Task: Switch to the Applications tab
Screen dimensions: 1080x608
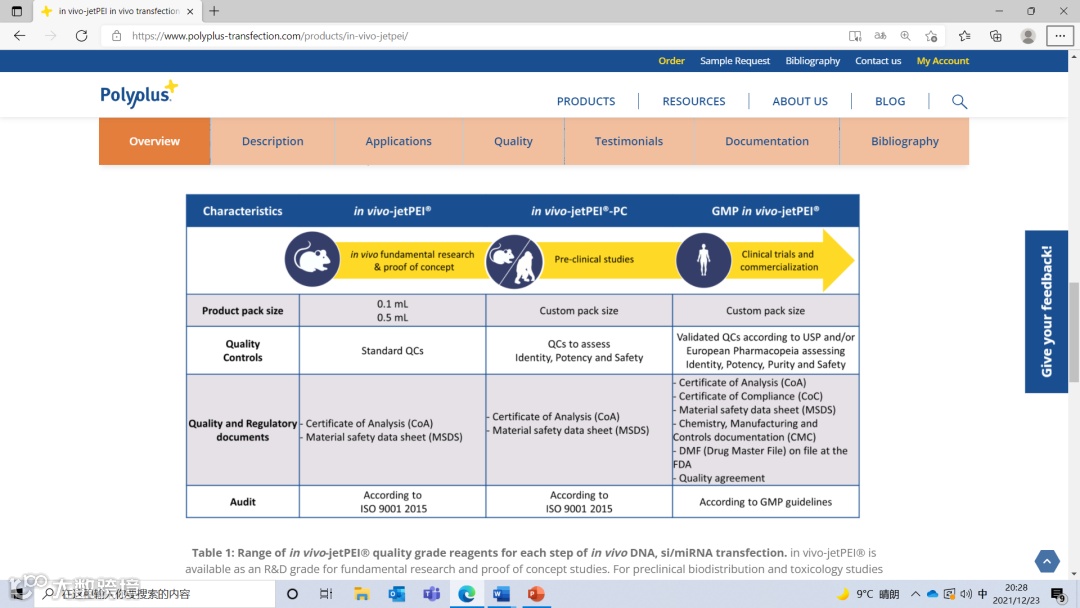Action: pyautogui.click(x=398, y=141)
